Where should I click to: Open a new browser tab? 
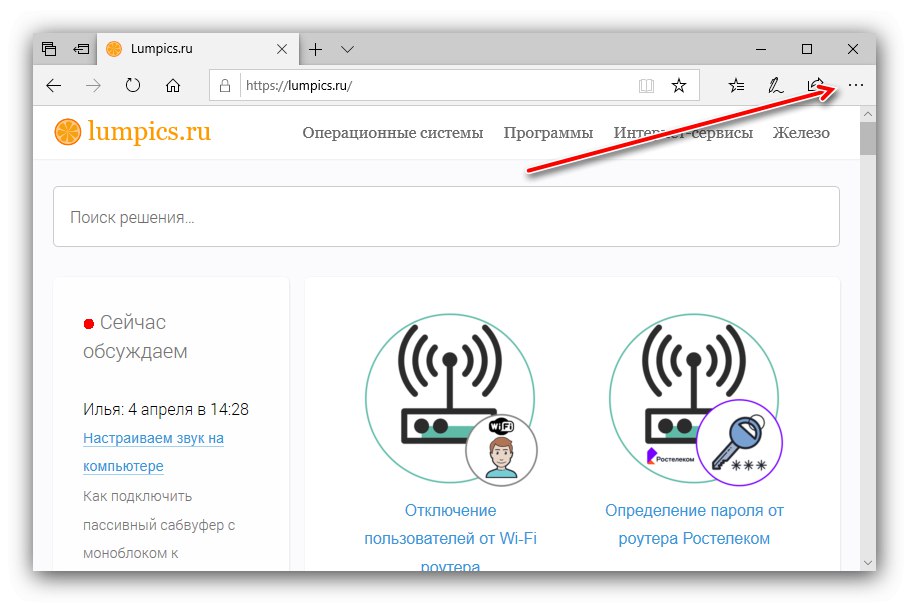[315, 48]
